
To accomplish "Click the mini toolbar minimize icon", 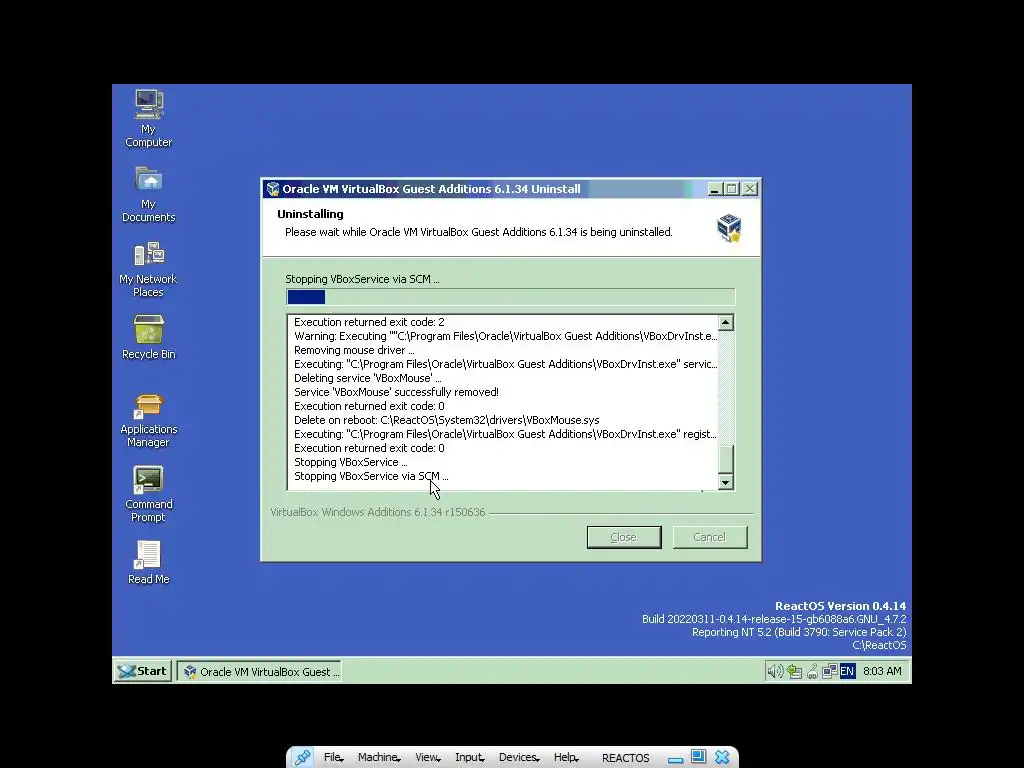I will 675,759.
